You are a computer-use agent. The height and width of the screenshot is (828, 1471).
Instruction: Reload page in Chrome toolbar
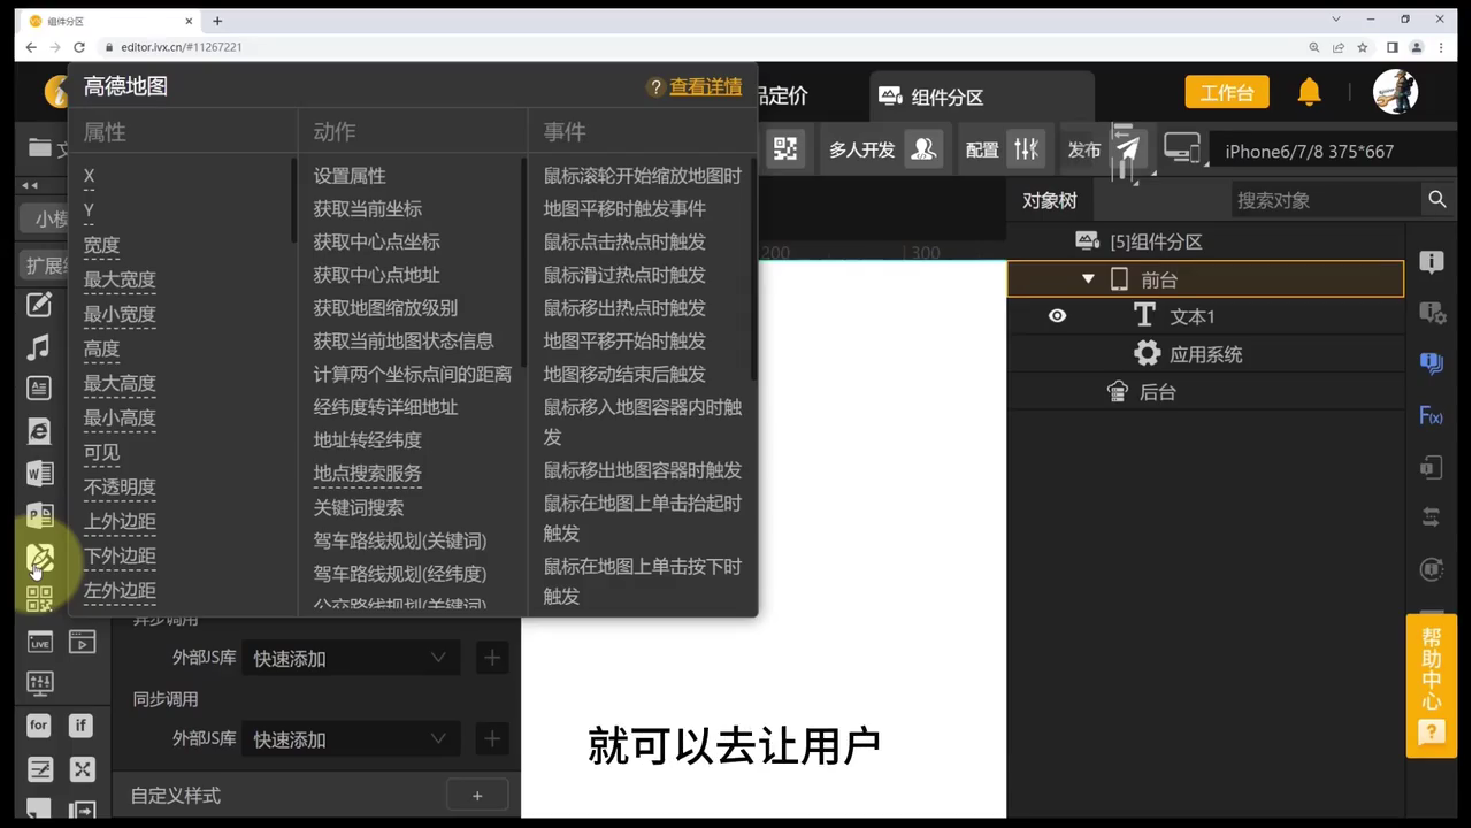click(79, 47)
